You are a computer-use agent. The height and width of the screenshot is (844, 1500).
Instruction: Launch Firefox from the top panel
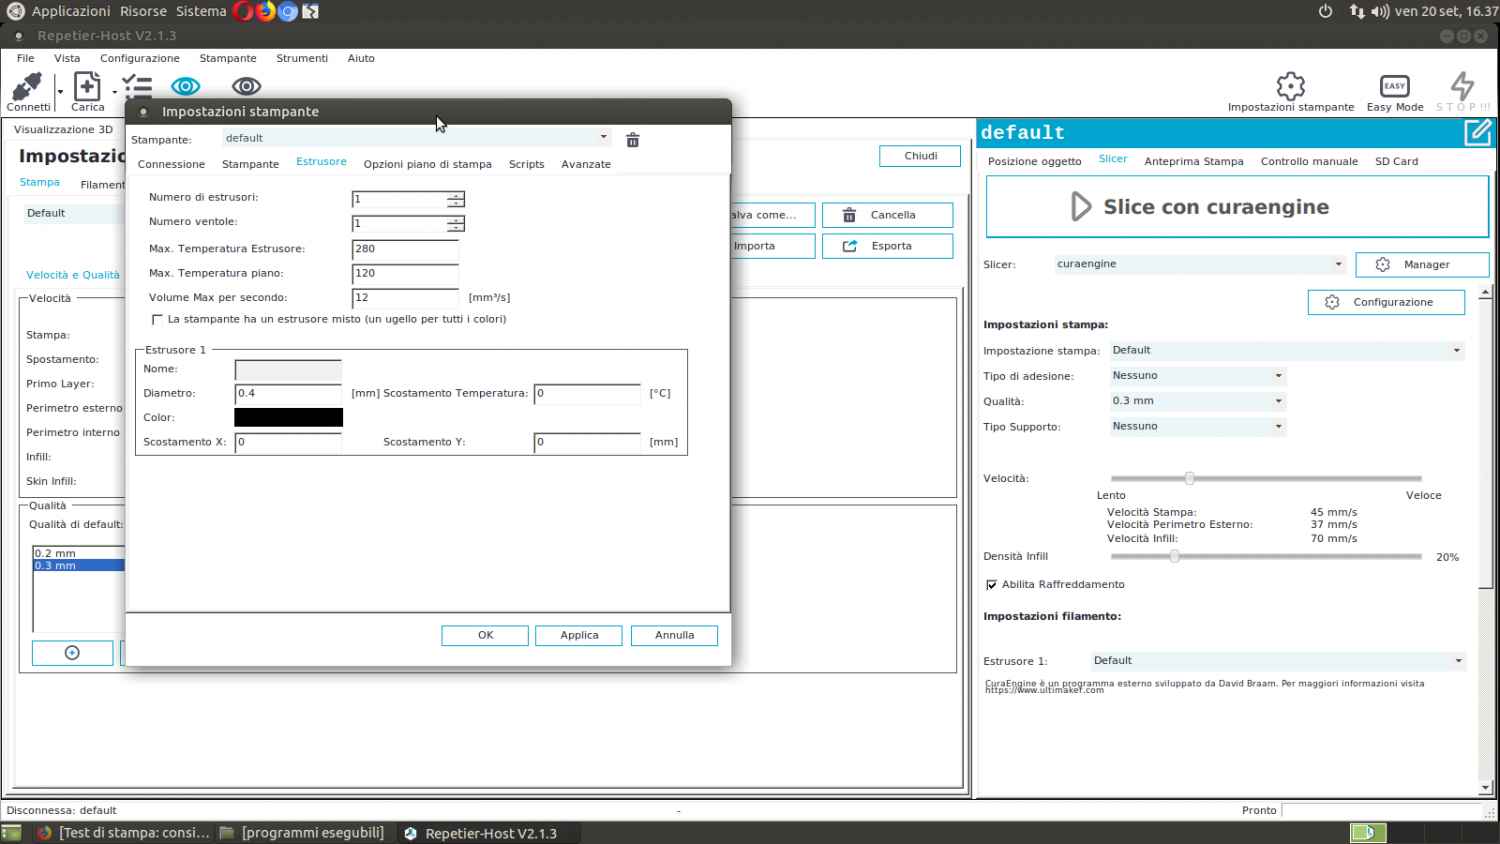266,11
